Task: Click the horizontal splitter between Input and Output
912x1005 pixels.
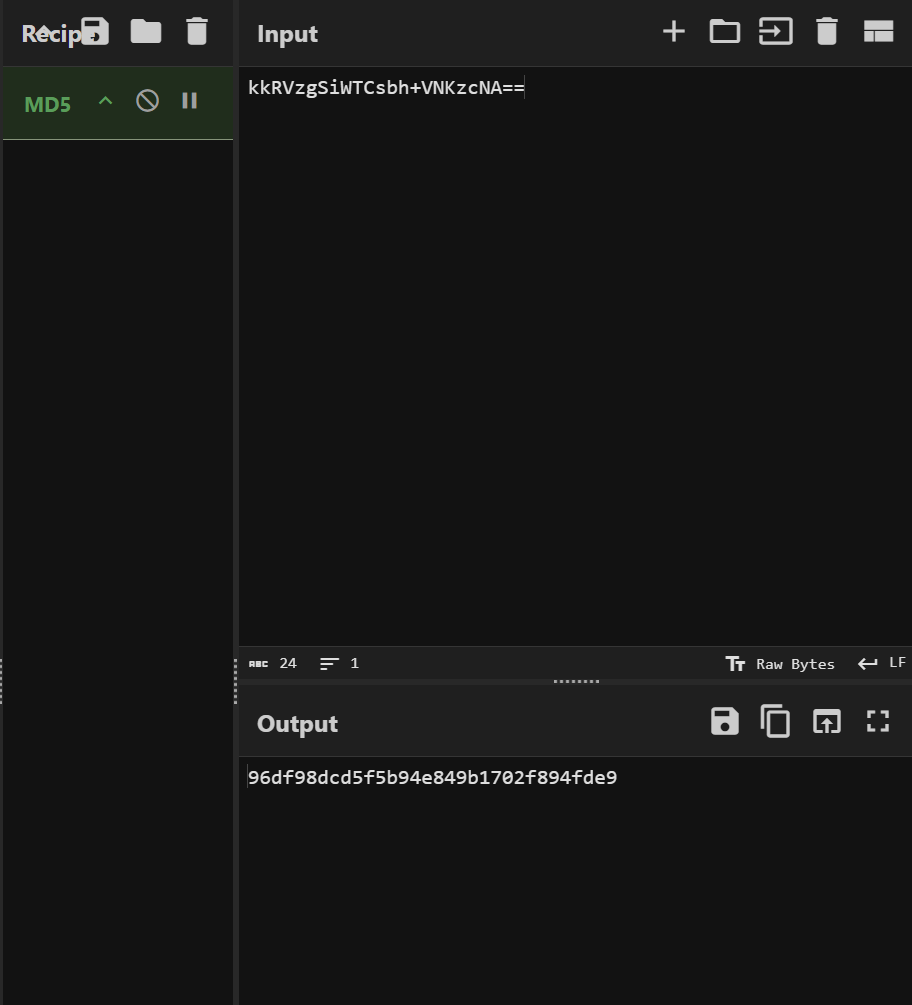Action: [x=575, y=682]
